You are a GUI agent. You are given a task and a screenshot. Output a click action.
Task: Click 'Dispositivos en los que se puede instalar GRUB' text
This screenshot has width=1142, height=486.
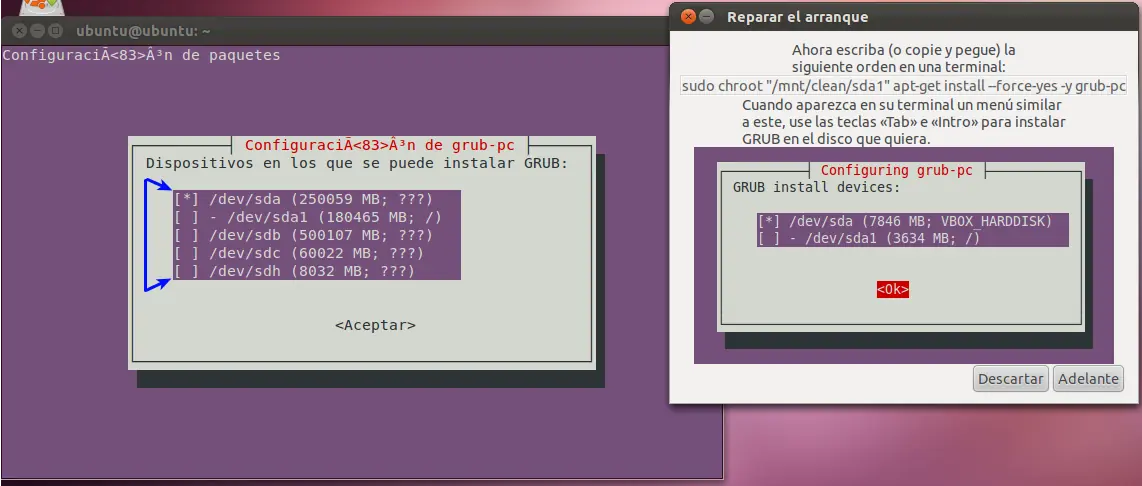[357, 163]
